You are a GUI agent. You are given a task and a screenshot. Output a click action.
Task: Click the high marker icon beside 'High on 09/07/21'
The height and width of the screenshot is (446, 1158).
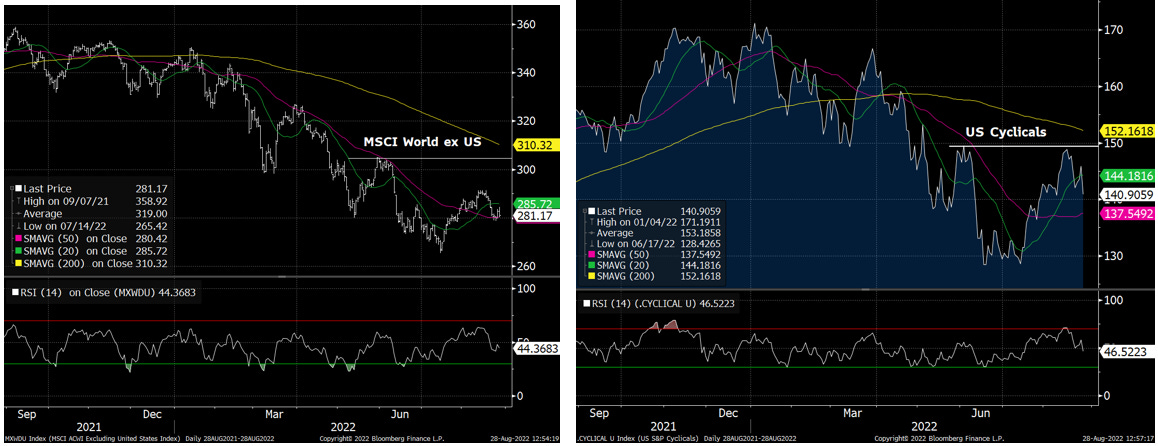point(18,201)
